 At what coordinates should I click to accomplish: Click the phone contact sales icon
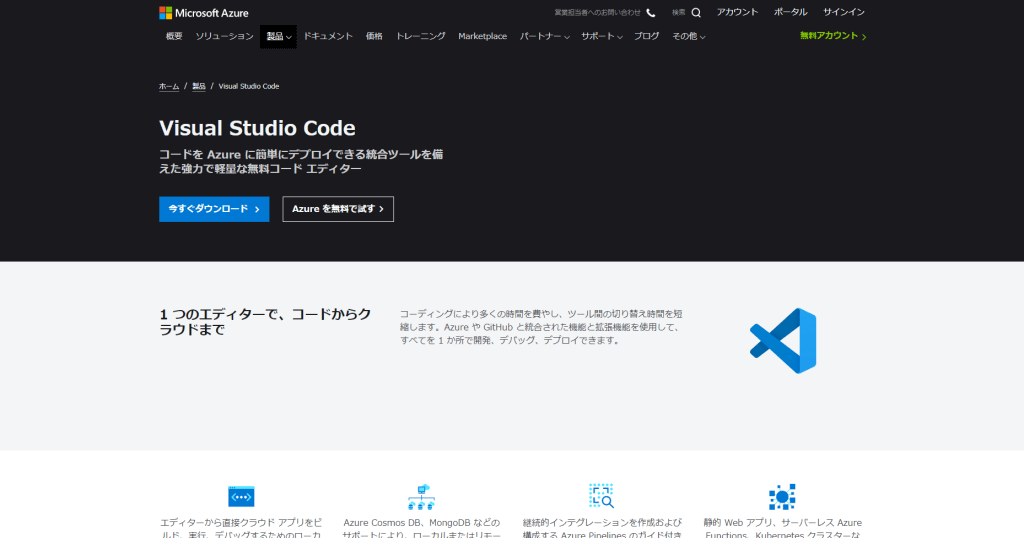(650, 12)
